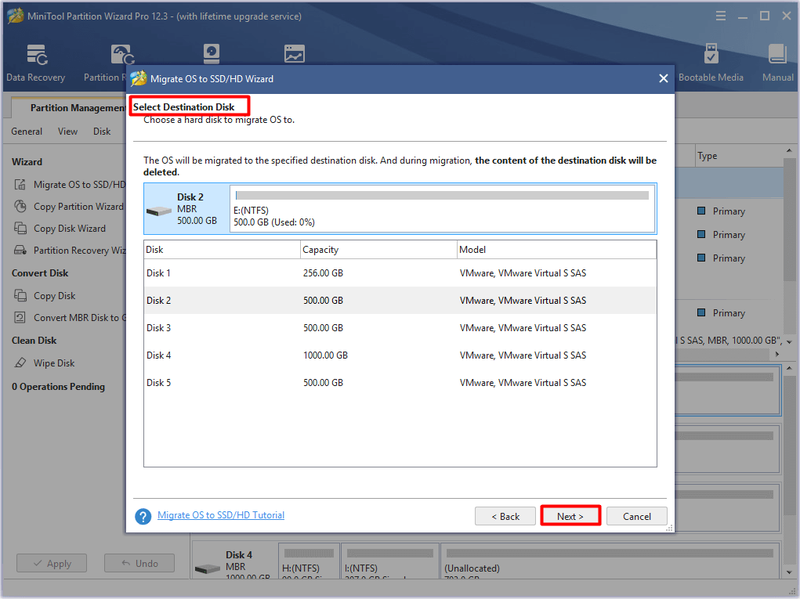
Task: Open the Migrate OS to SSD/HD Tutorial link
Action: tap(221, 515)
